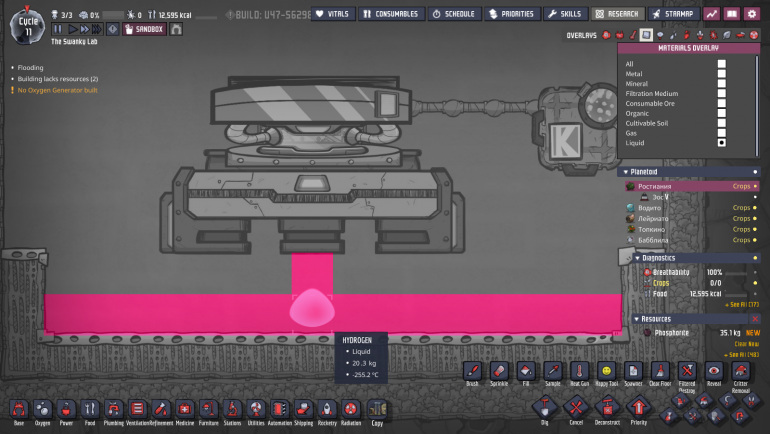Select the Priority tool
This screenshot has width=770, height=434.
click(638, 410)
